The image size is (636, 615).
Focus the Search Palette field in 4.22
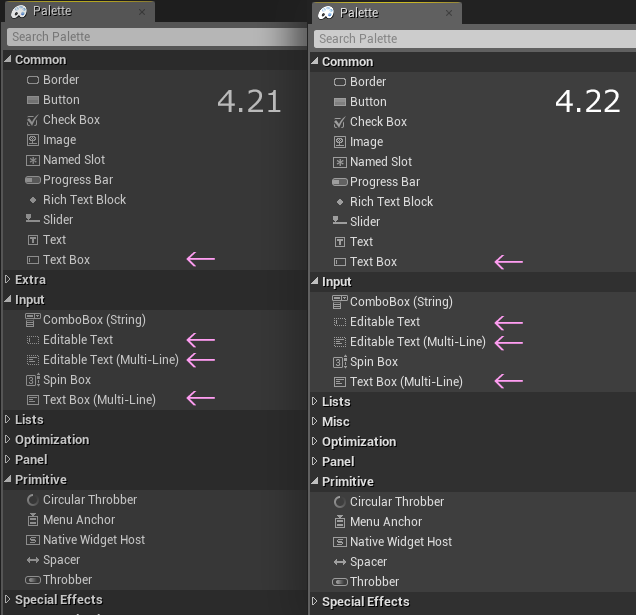point(475,39)
